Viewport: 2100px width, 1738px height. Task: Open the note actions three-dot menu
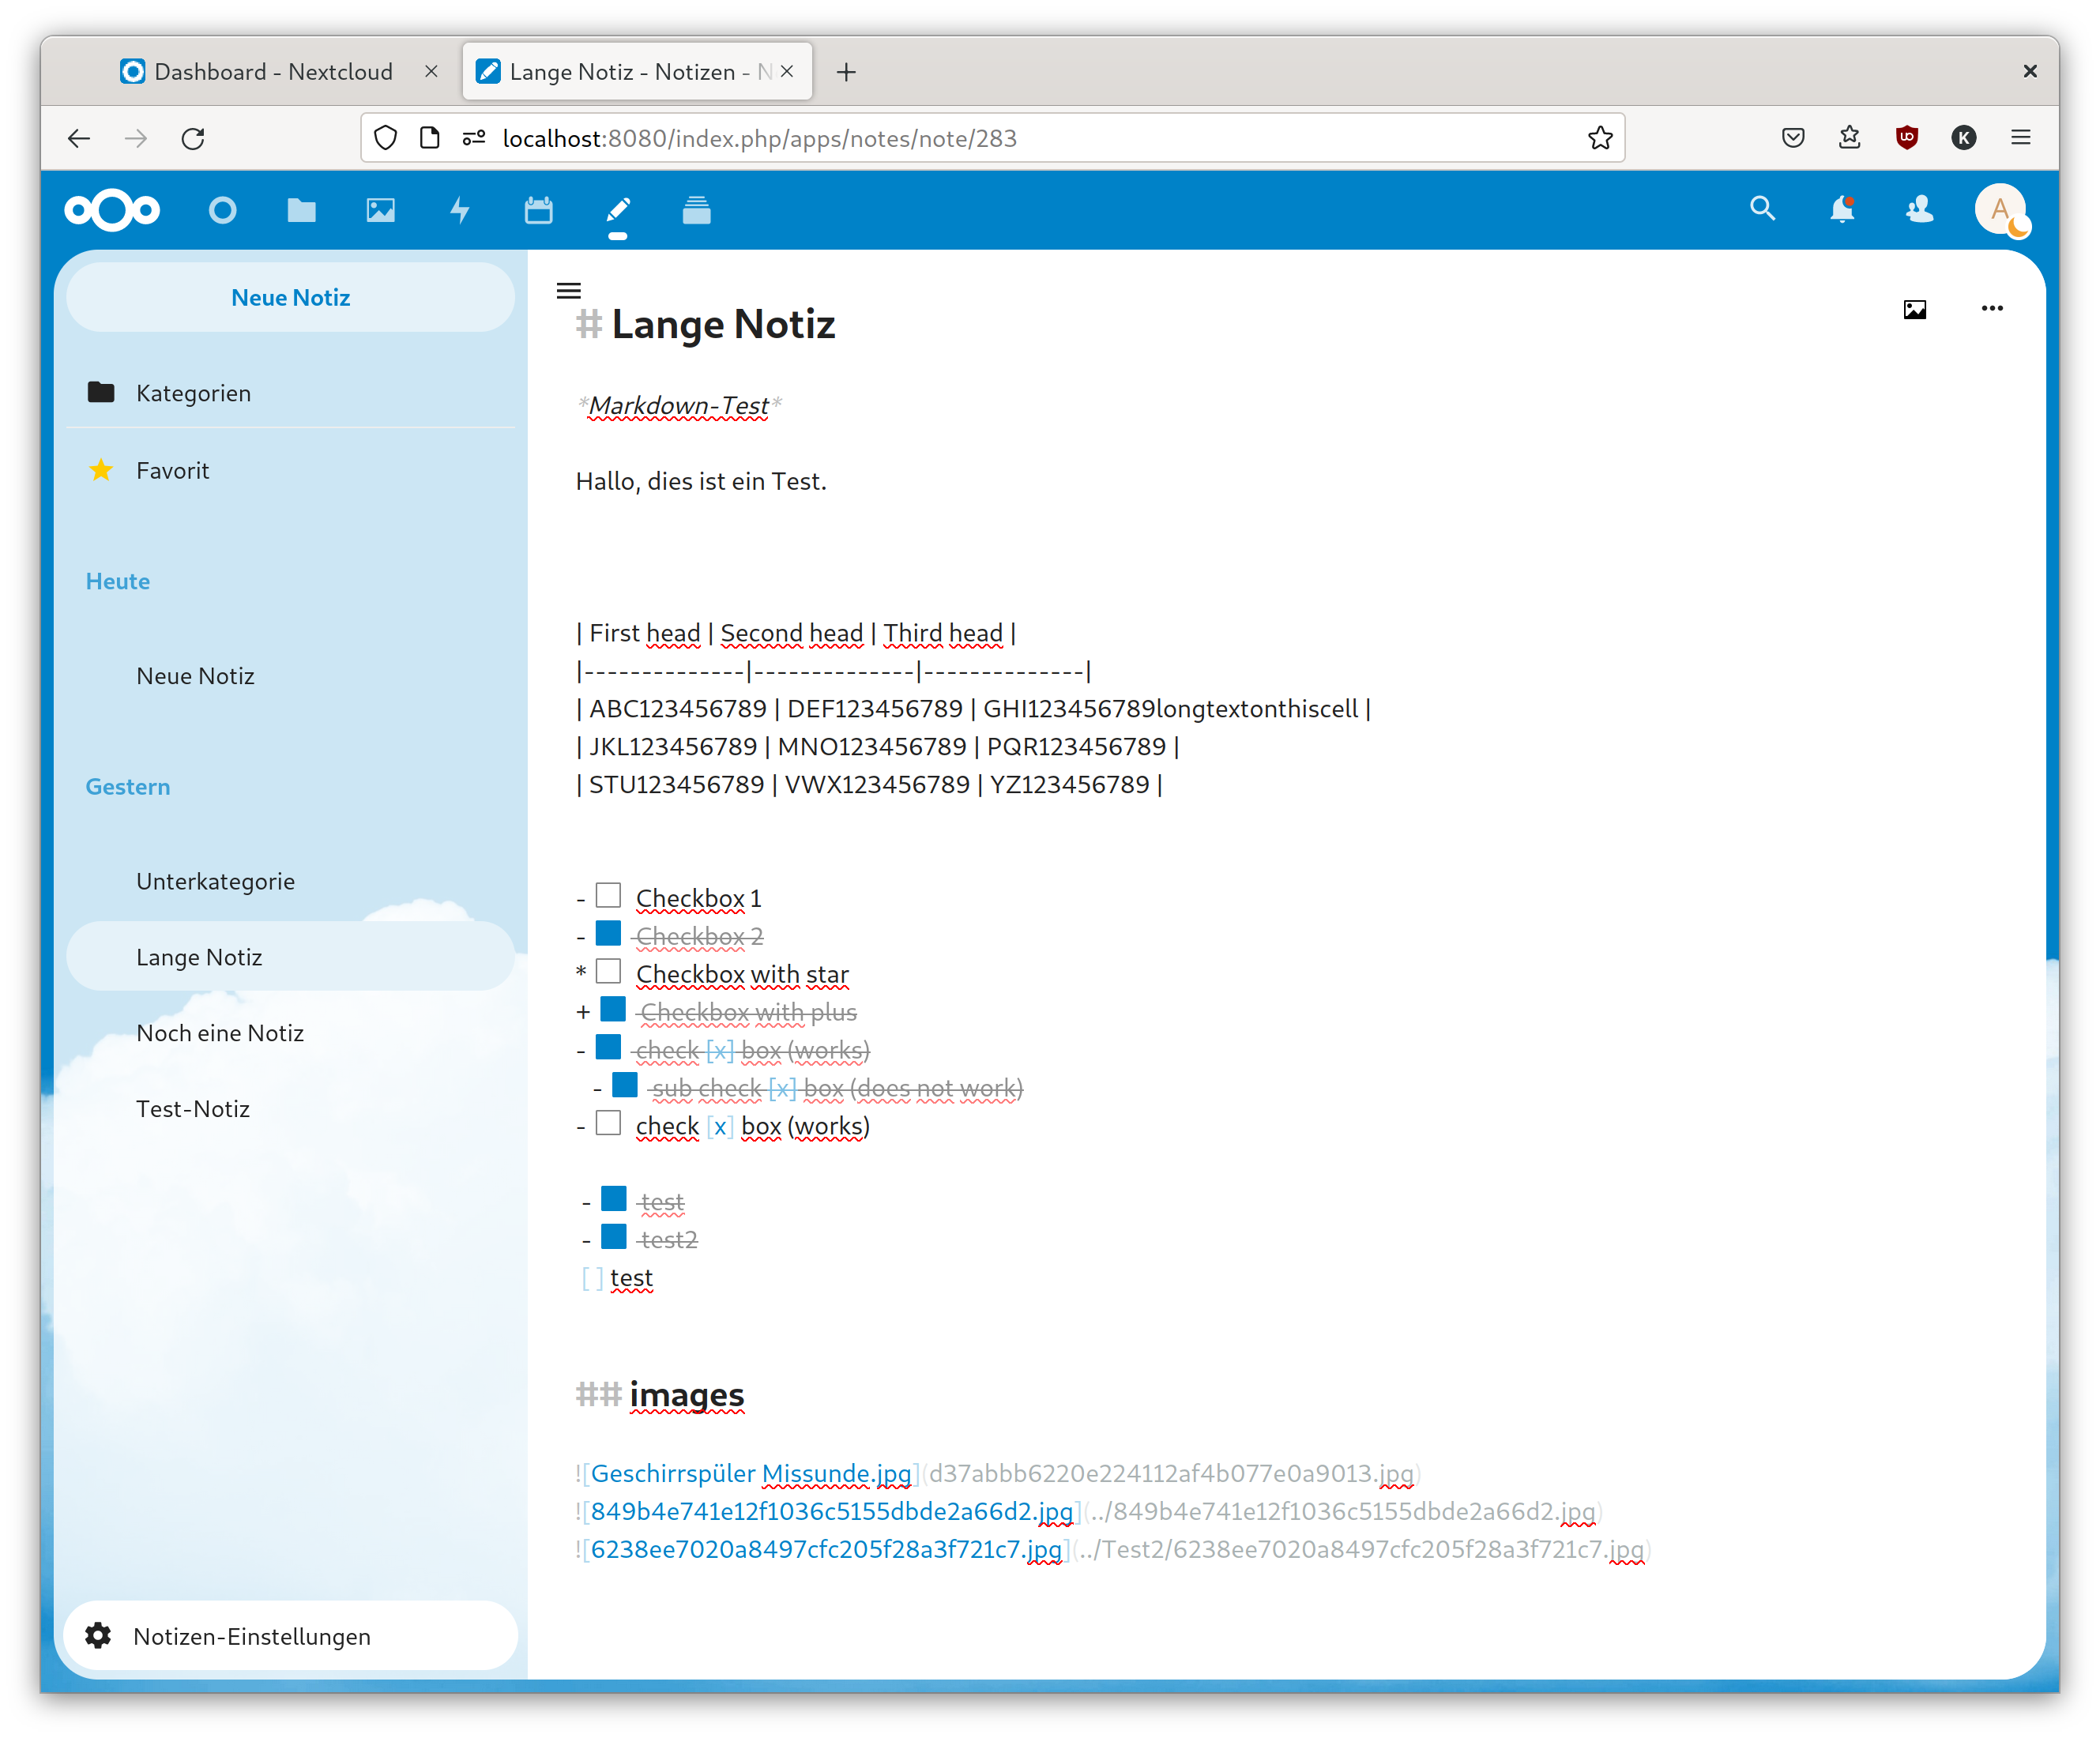[1991, 308]
